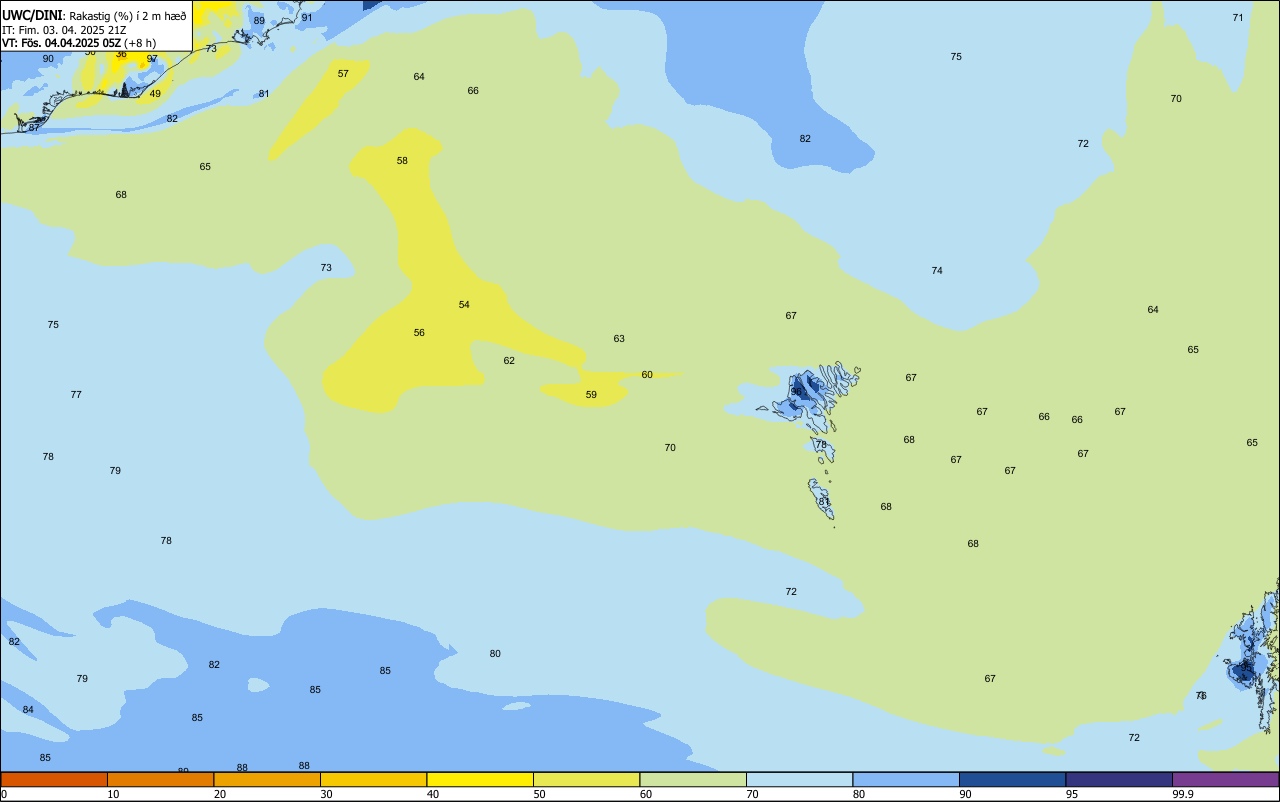Select the 40–50 bright yellow legend swatch
Viewport: 1280px width, 802px height.
[x=480, y=779]
